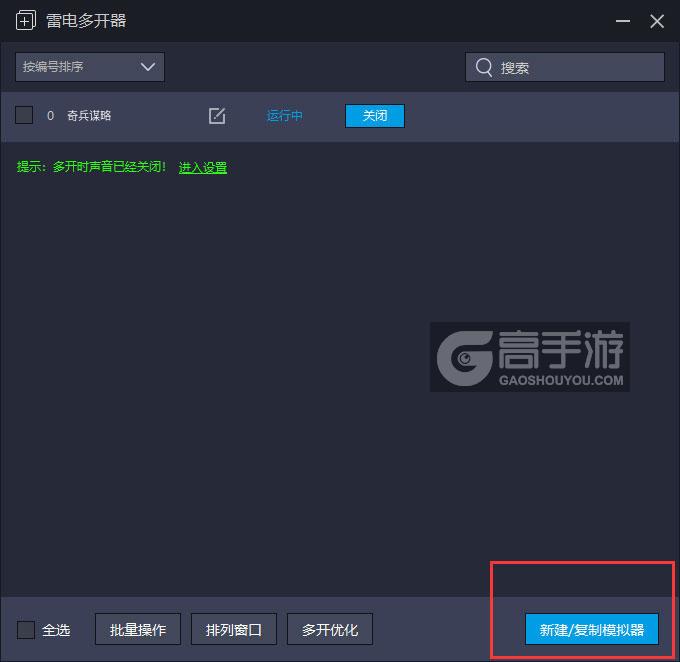Select the 奇兵谋略 emulator name
680x662 pixels.
[x=89, y=116]
